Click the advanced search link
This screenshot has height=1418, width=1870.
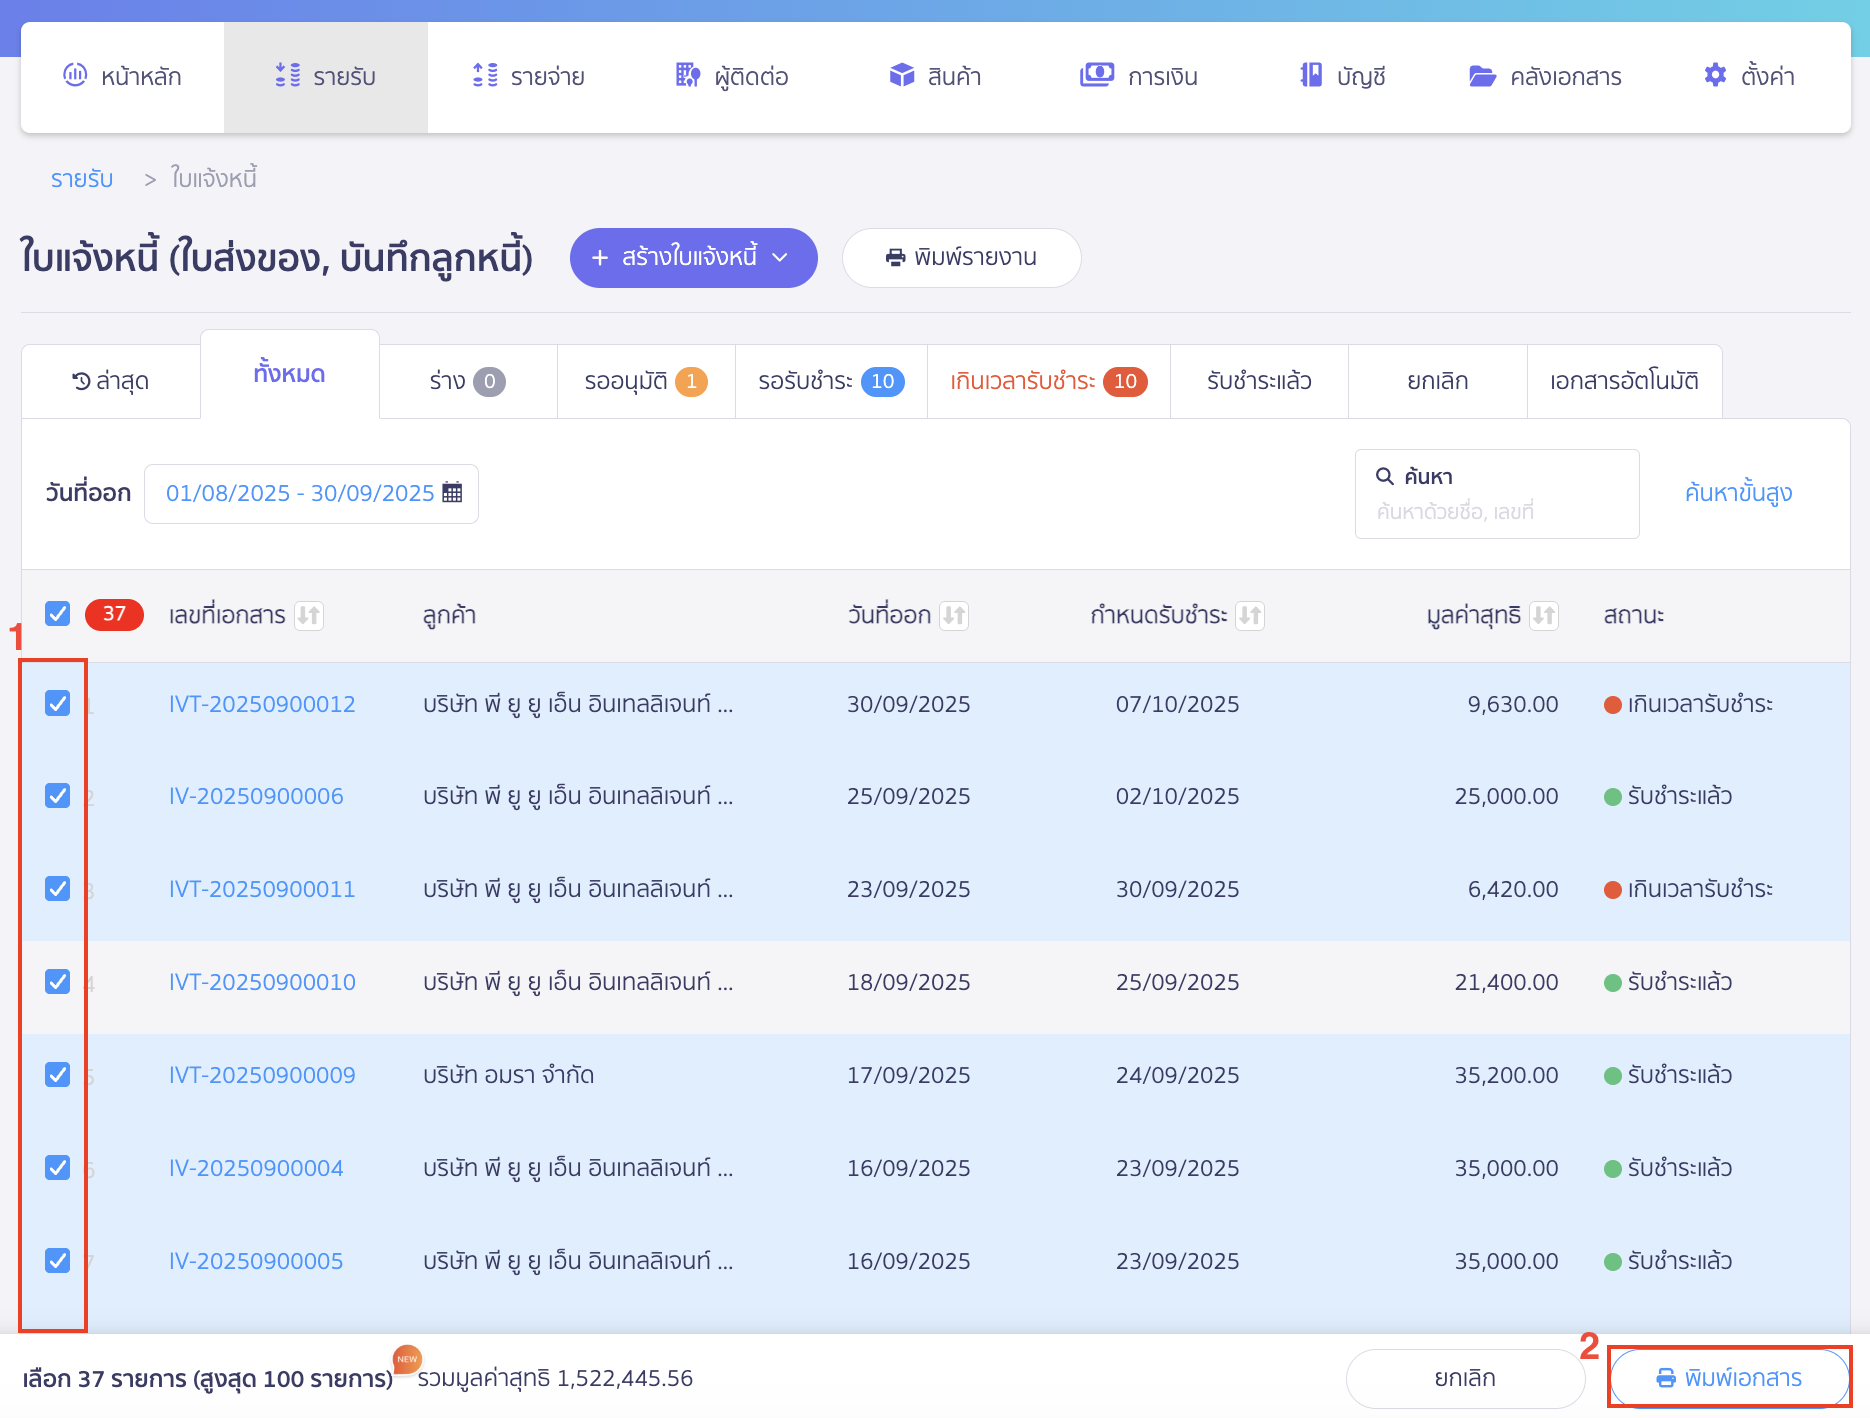[1738, 493]
